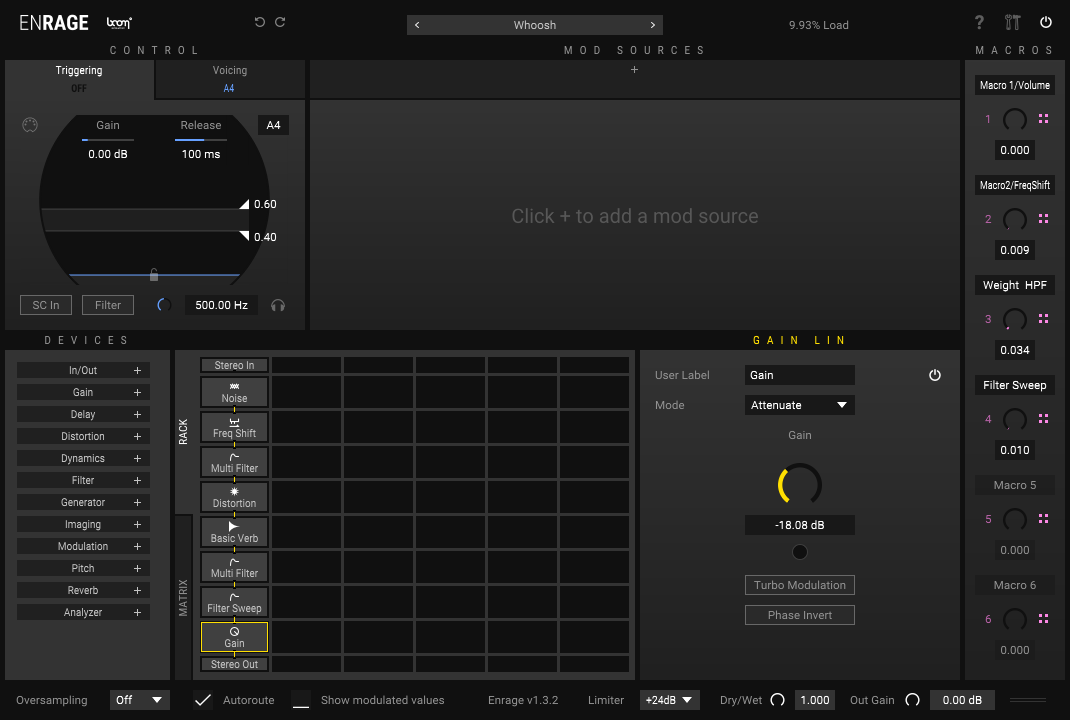Image resolution: width=1070 pixels, height=720 pixels.
Task: Select the MATRIX vertical tab
Action: [183, 597]
